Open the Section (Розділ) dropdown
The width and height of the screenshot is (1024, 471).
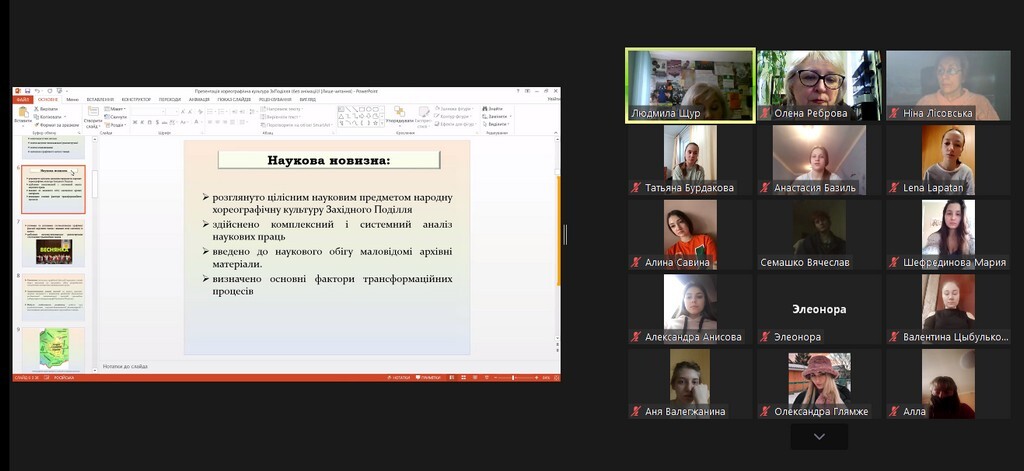tap(116, 125)
